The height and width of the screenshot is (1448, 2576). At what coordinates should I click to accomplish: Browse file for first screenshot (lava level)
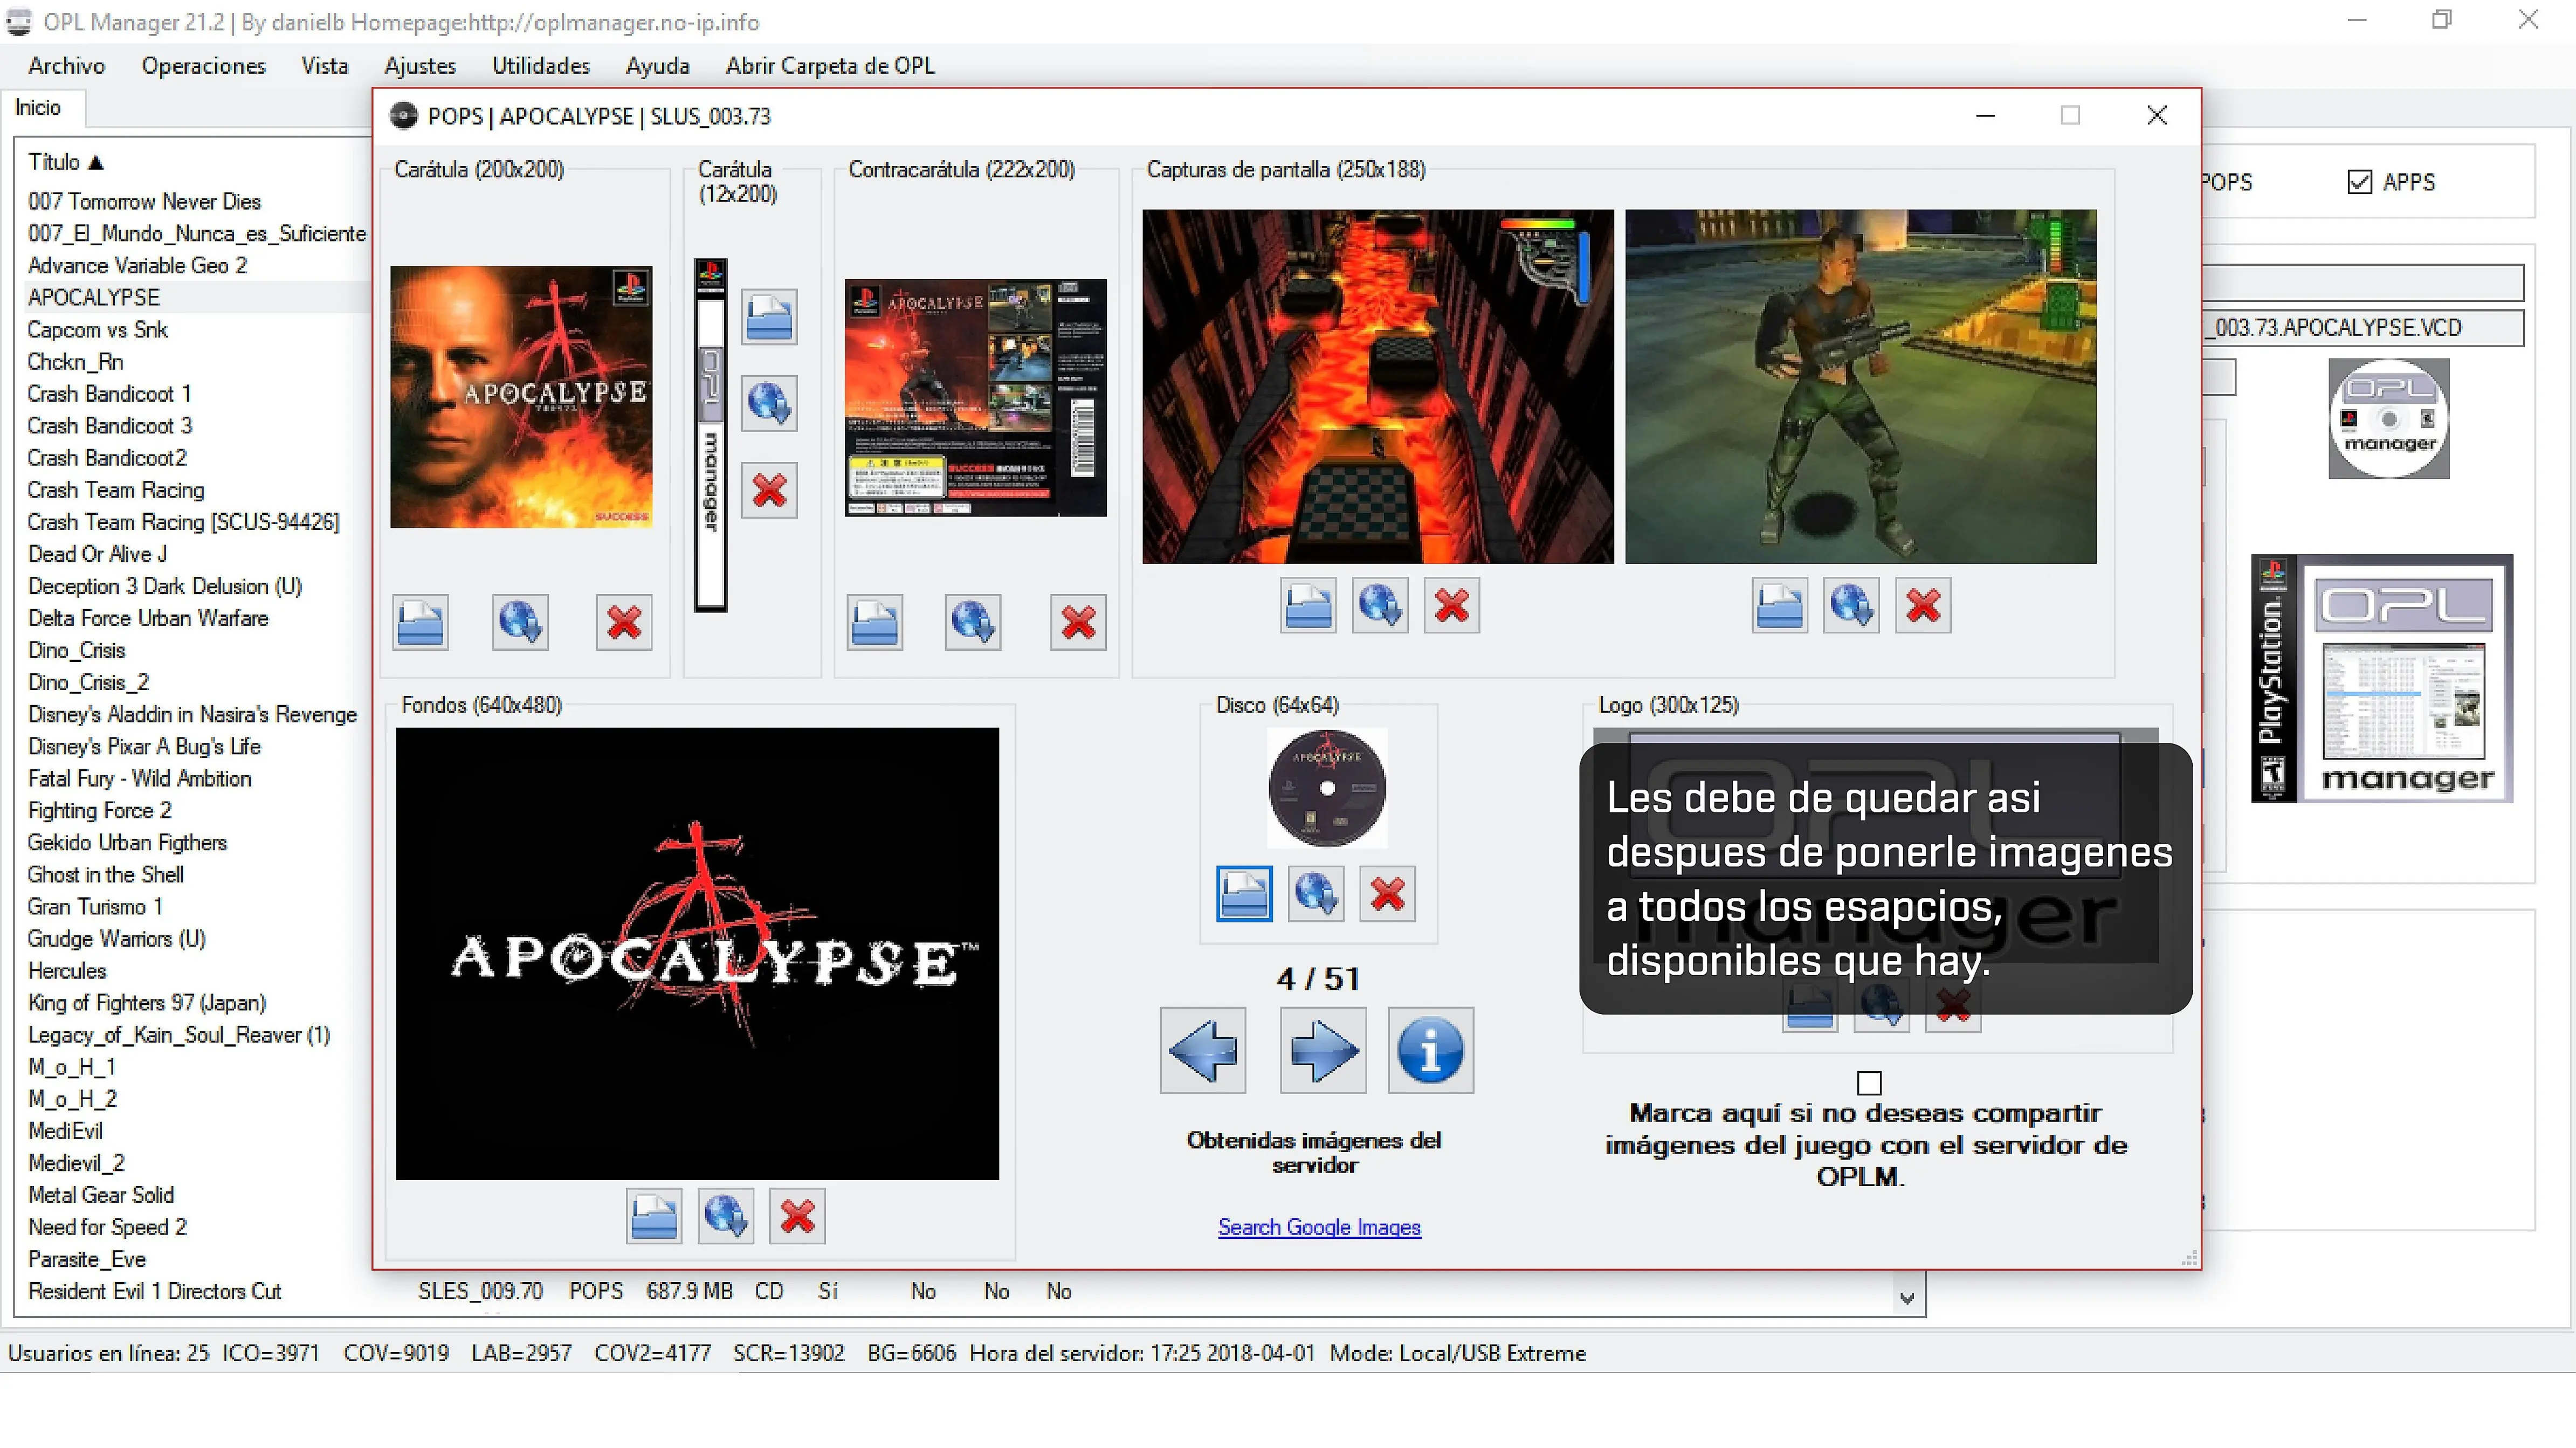pos(1308,605)
